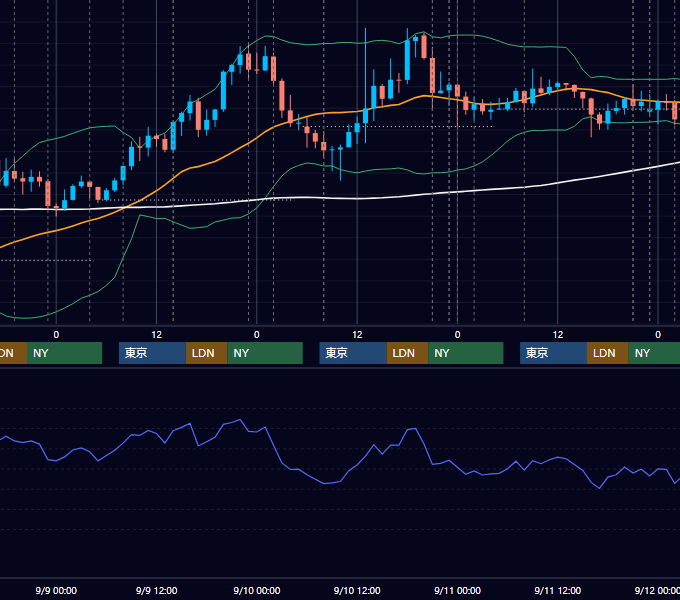Click hour label 12 above the 9/11 12:00 date

click(558, 335)
